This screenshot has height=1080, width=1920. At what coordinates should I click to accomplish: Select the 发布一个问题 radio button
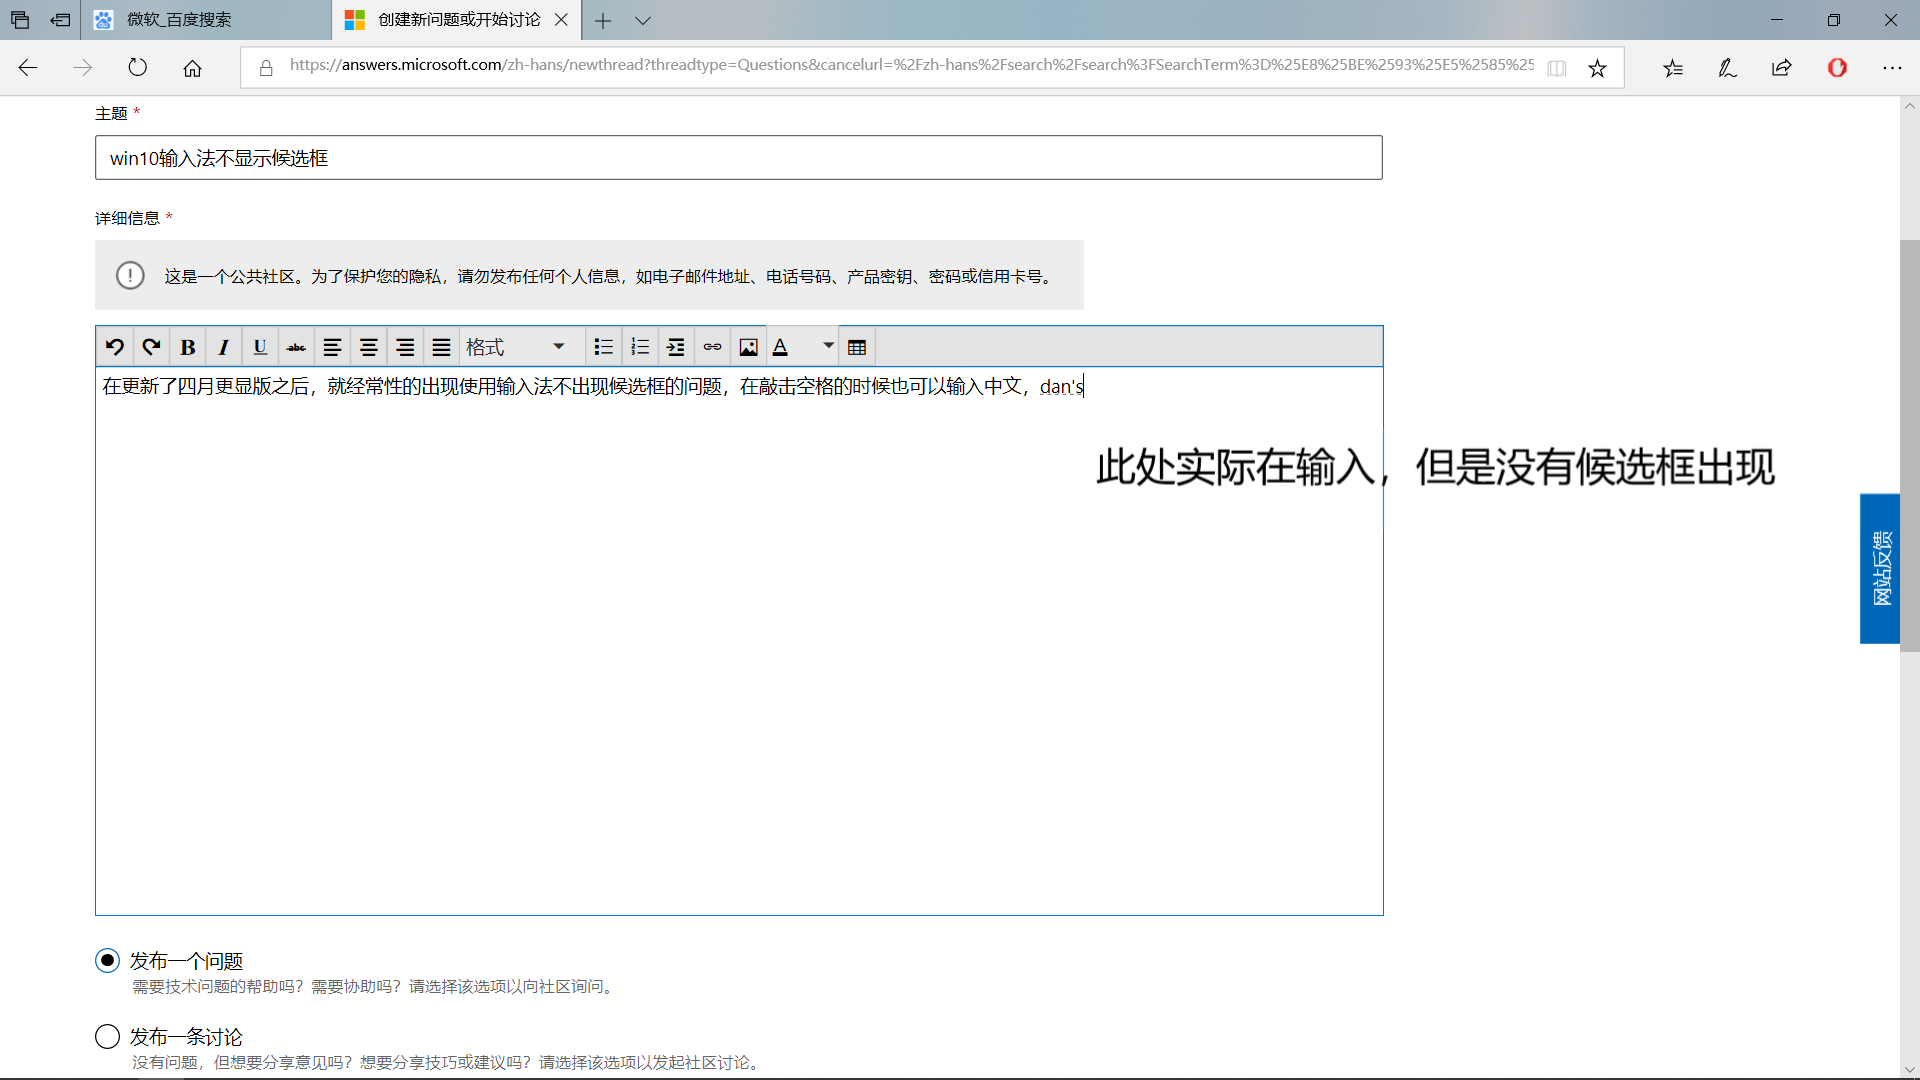click(108, 960)
